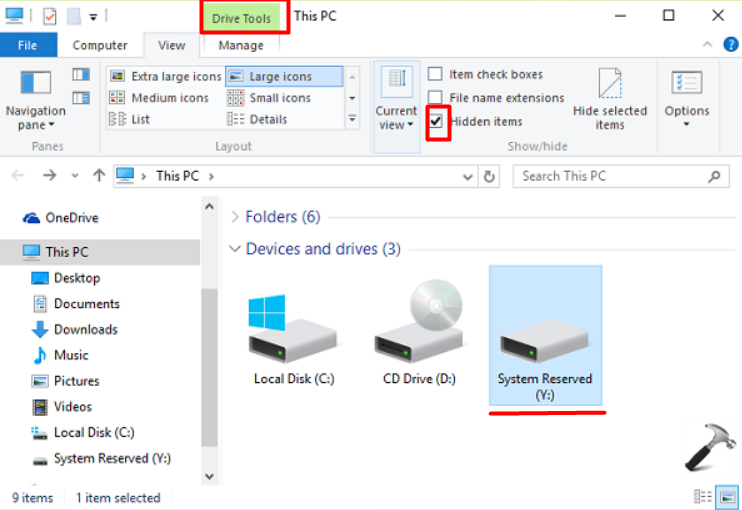The image size is (742, 510).
Task: Open System Reserved (Y:) in navigation pane
Action: 102,458
